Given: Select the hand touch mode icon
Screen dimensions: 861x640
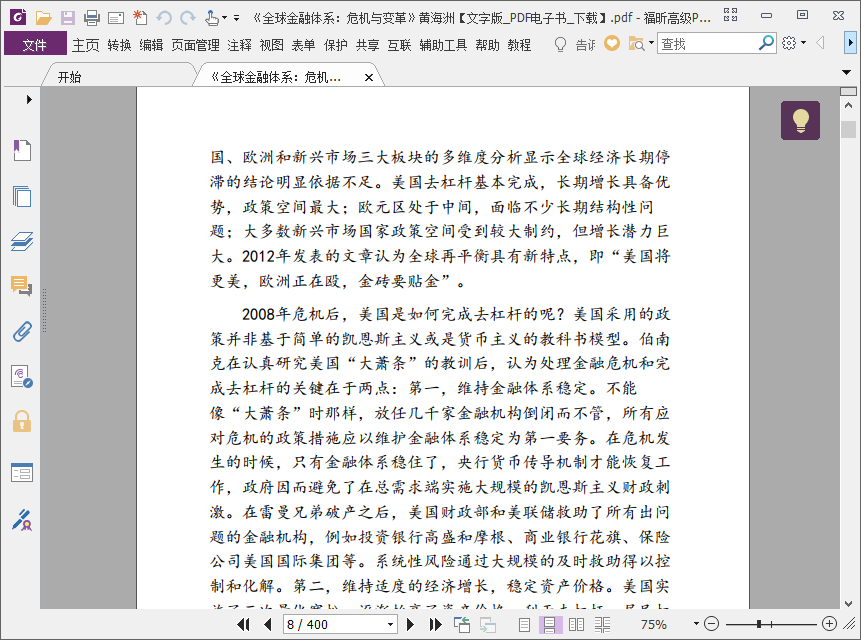Looking at the screenshot, I should click(211, 18).
